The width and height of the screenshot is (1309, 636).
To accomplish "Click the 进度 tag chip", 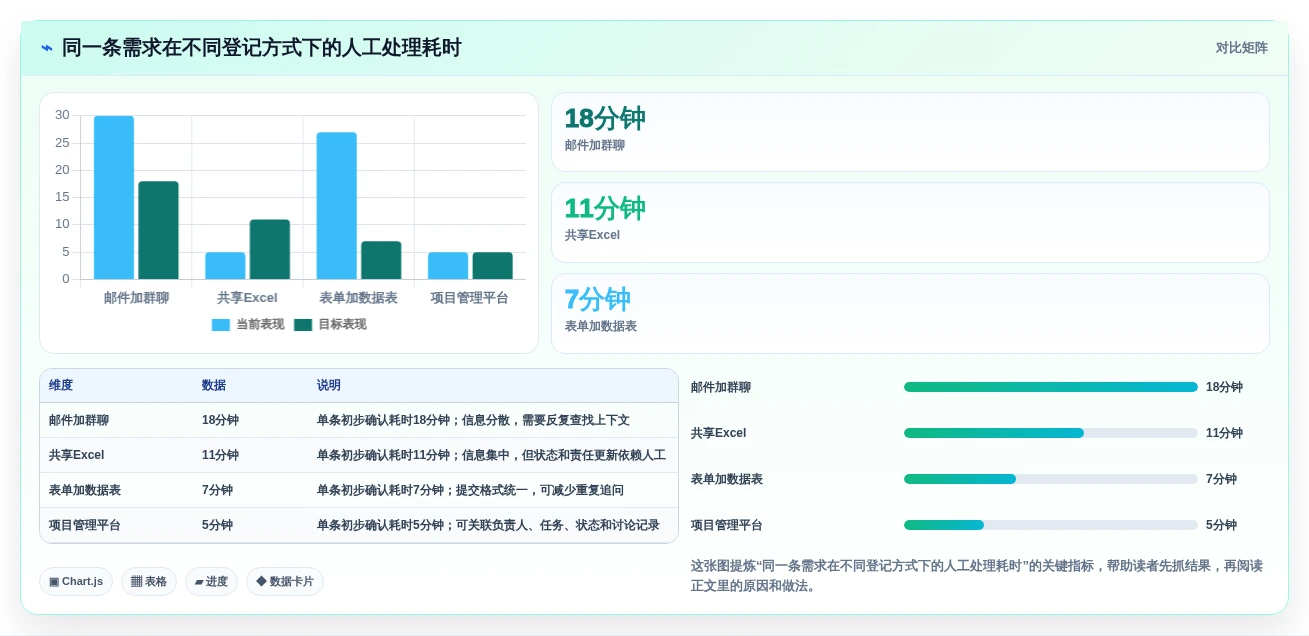I will pos(211,582).
